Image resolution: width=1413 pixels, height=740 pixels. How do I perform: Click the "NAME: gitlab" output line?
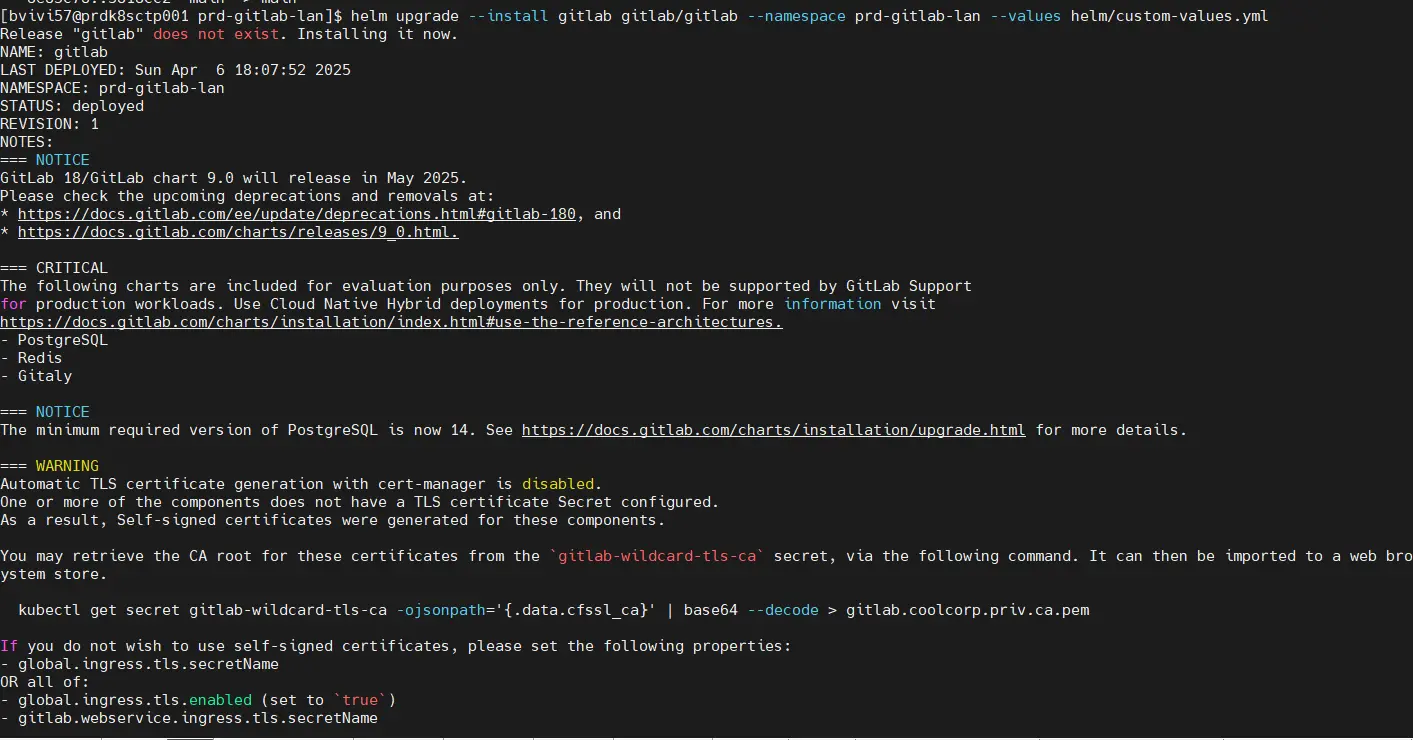point(54,52)
